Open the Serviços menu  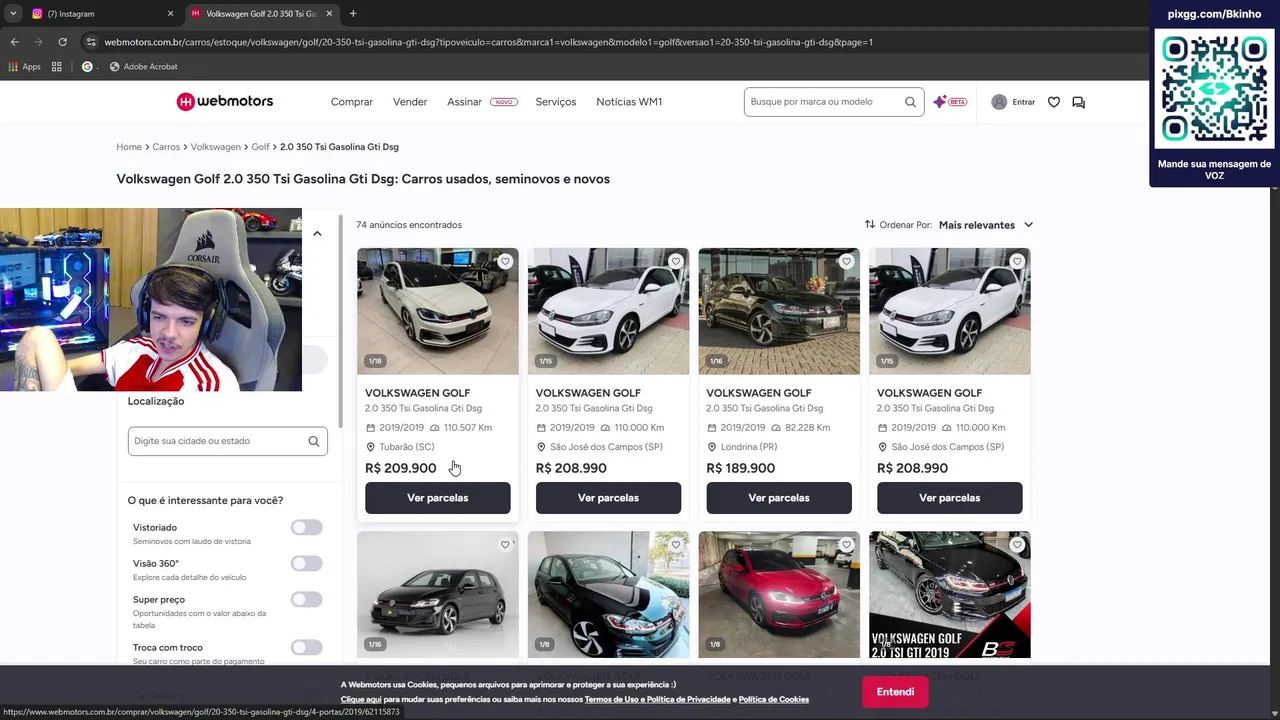pyautogui.click(x=555, y=102)
